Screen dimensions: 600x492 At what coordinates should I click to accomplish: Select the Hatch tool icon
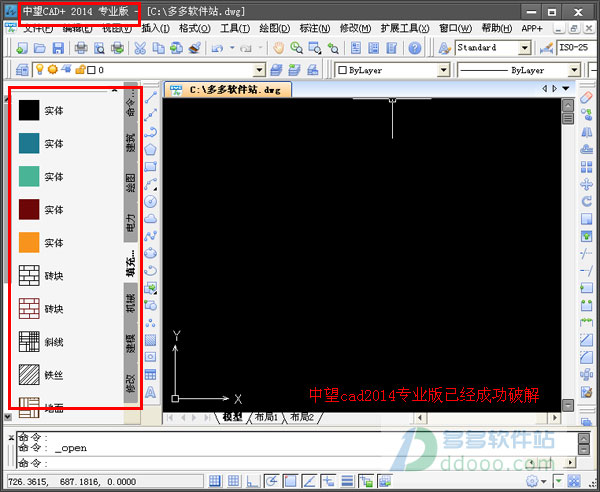tap(151, 340)
